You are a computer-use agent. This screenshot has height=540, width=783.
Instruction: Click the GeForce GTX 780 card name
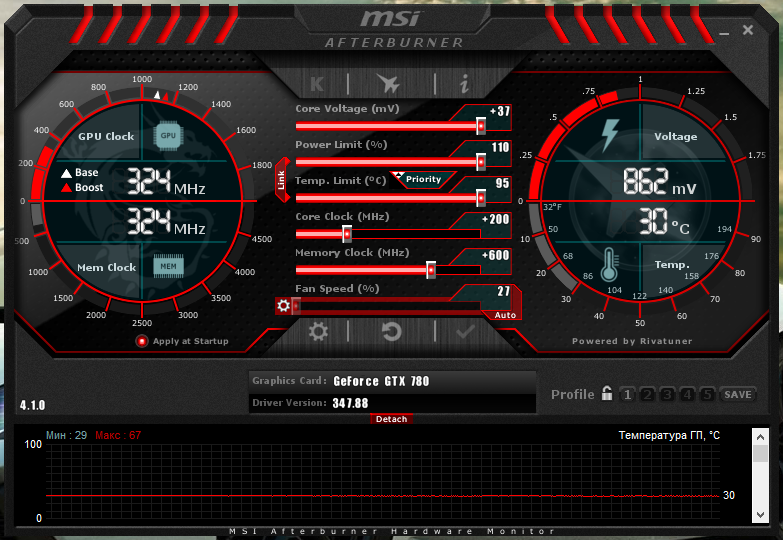381,381
